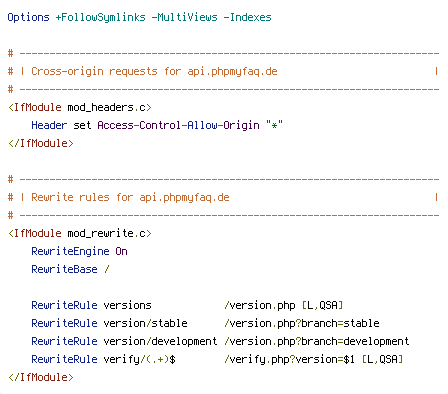448x394 pixels.
Task: Click "RewriteRule" on the verify line
Action: pos(64,359)
